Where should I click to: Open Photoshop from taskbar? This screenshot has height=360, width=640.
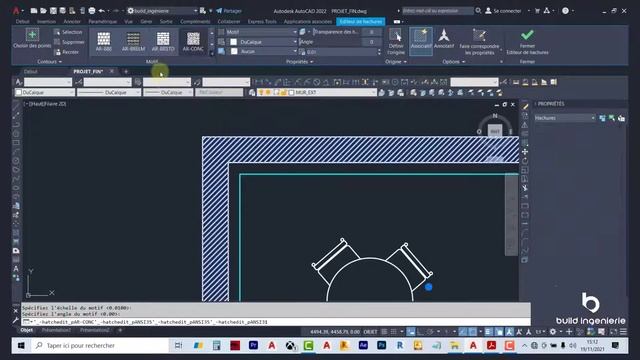tap(381, 346)
